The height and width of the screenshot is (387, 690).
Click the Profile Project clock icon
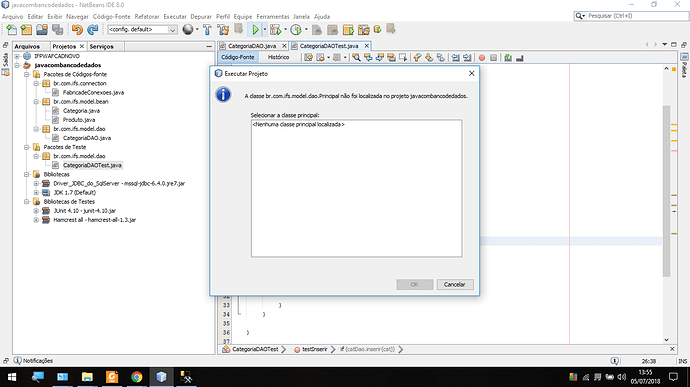296,29
